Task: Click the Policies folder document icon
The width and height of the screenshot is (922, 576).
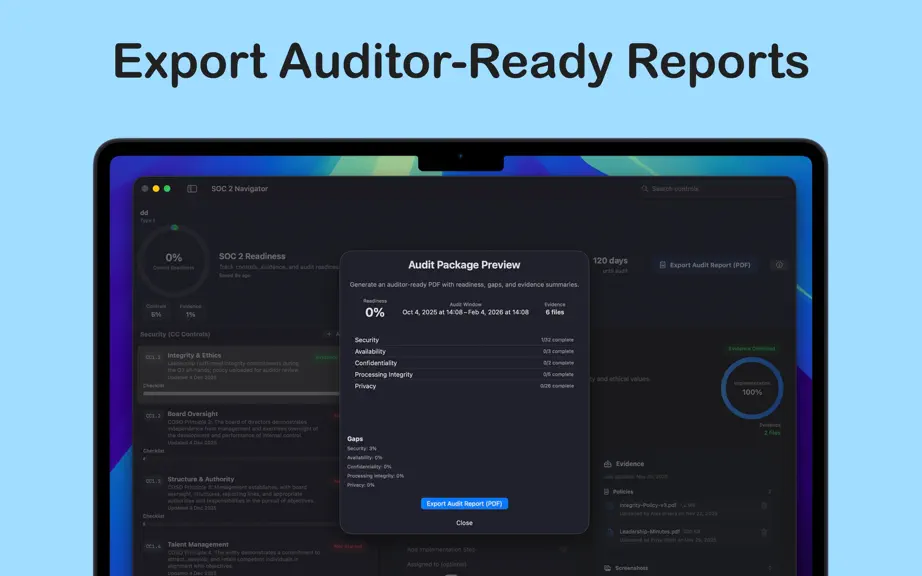Action: (x=606, y=492)
